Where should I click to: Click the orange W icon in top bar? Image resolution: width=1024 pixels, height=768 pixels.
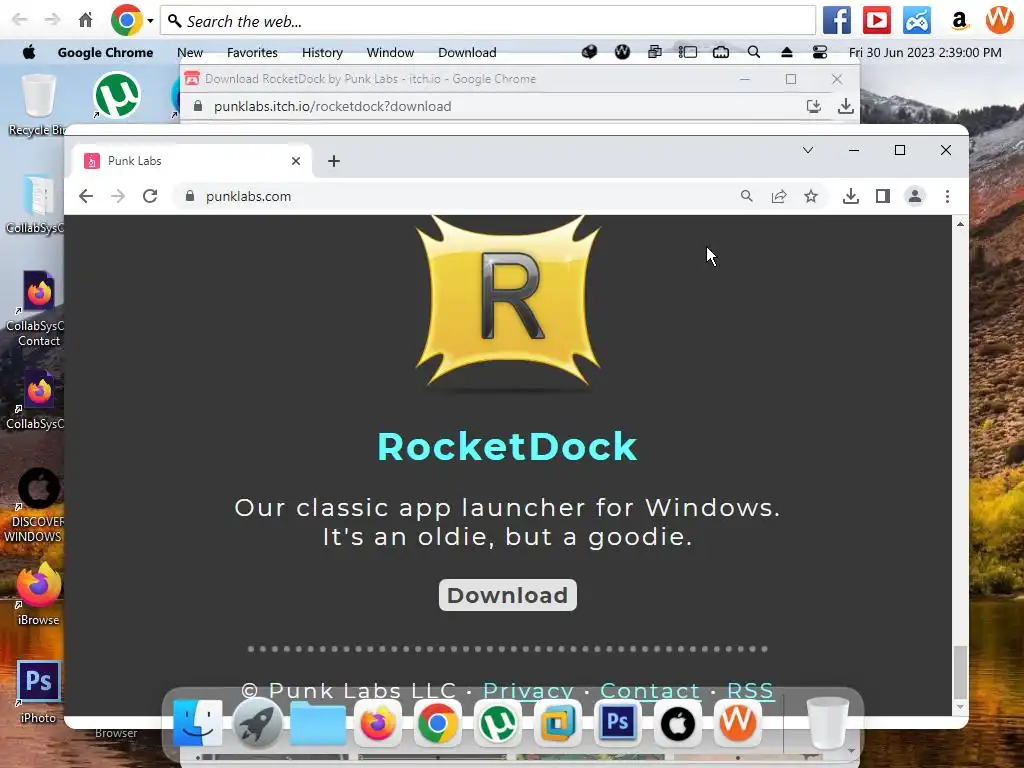[x=999, y=20]
